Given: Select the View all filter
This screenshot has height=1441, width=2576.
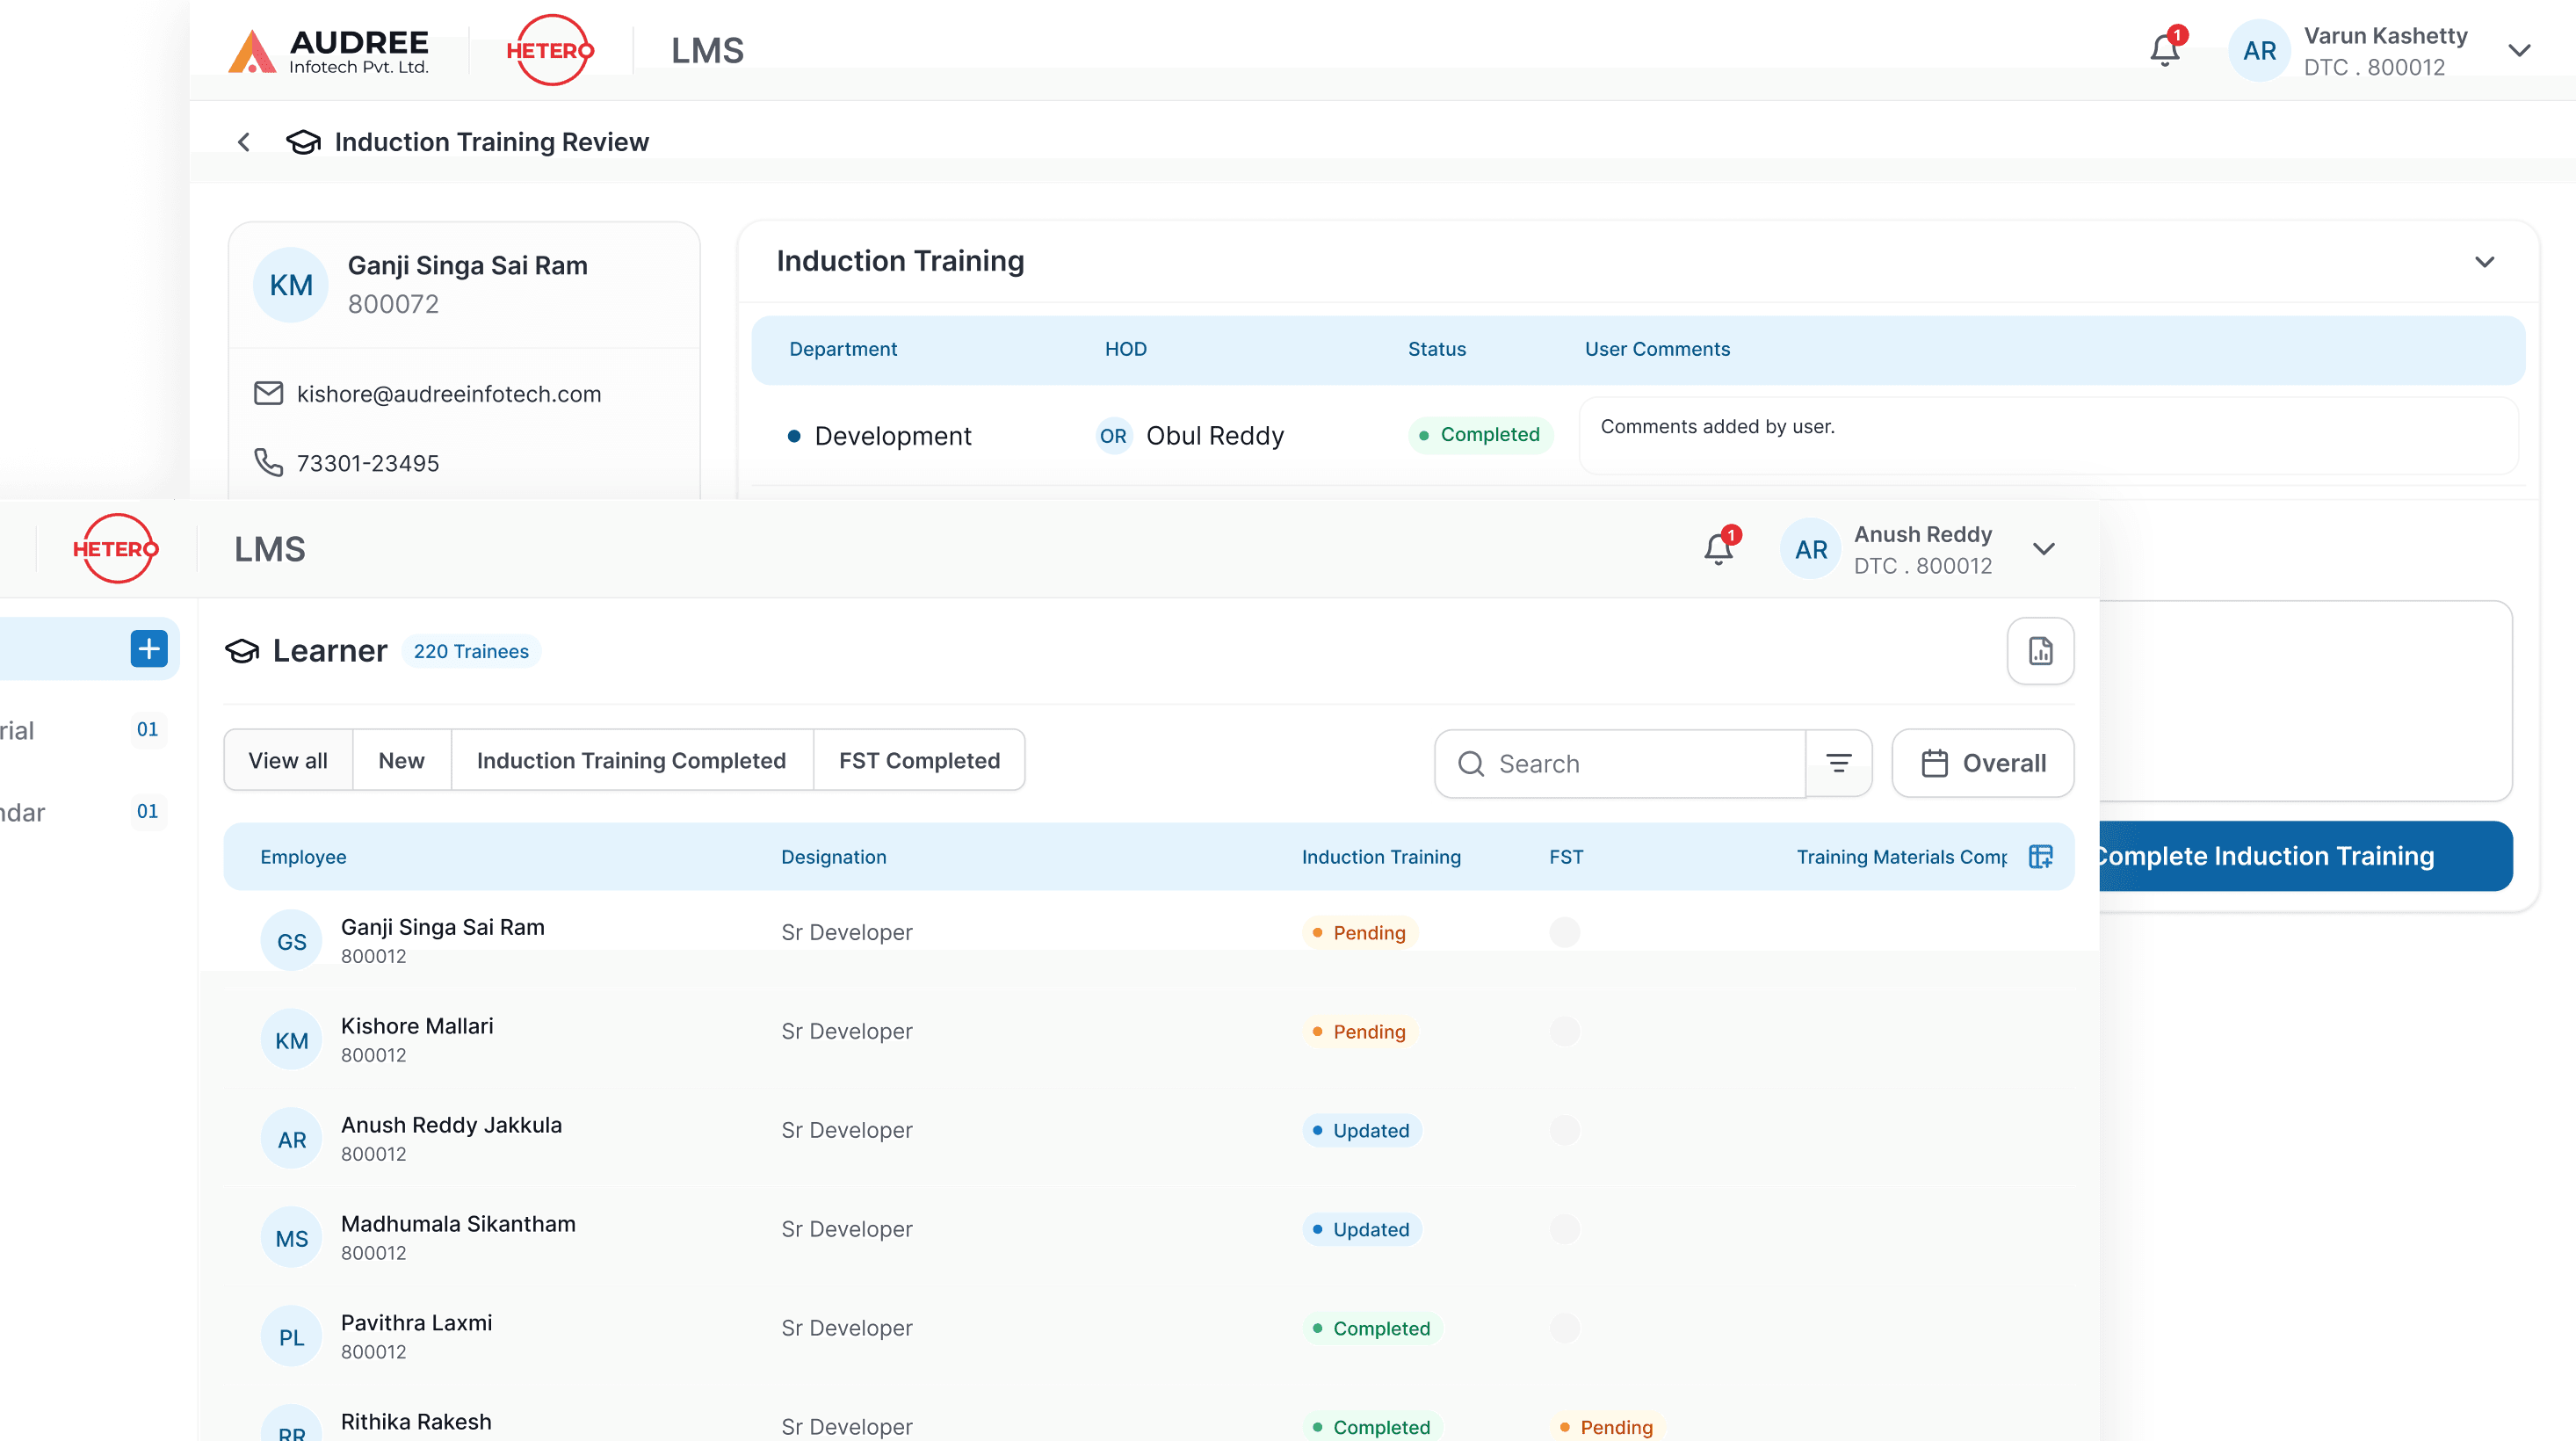Looking at the screenshot, I should coord(287,760).
